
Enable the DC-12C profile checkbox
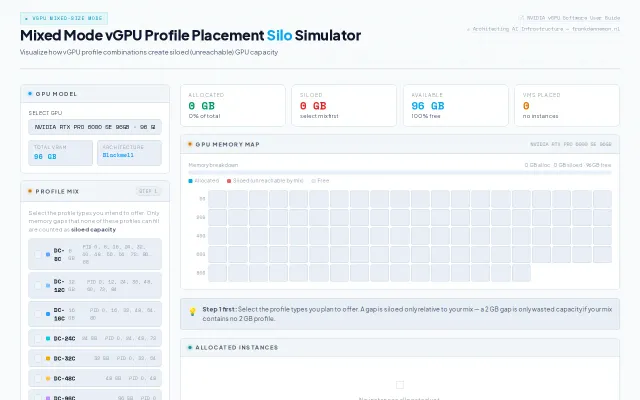pyautogui.click(x=38, y=285)
